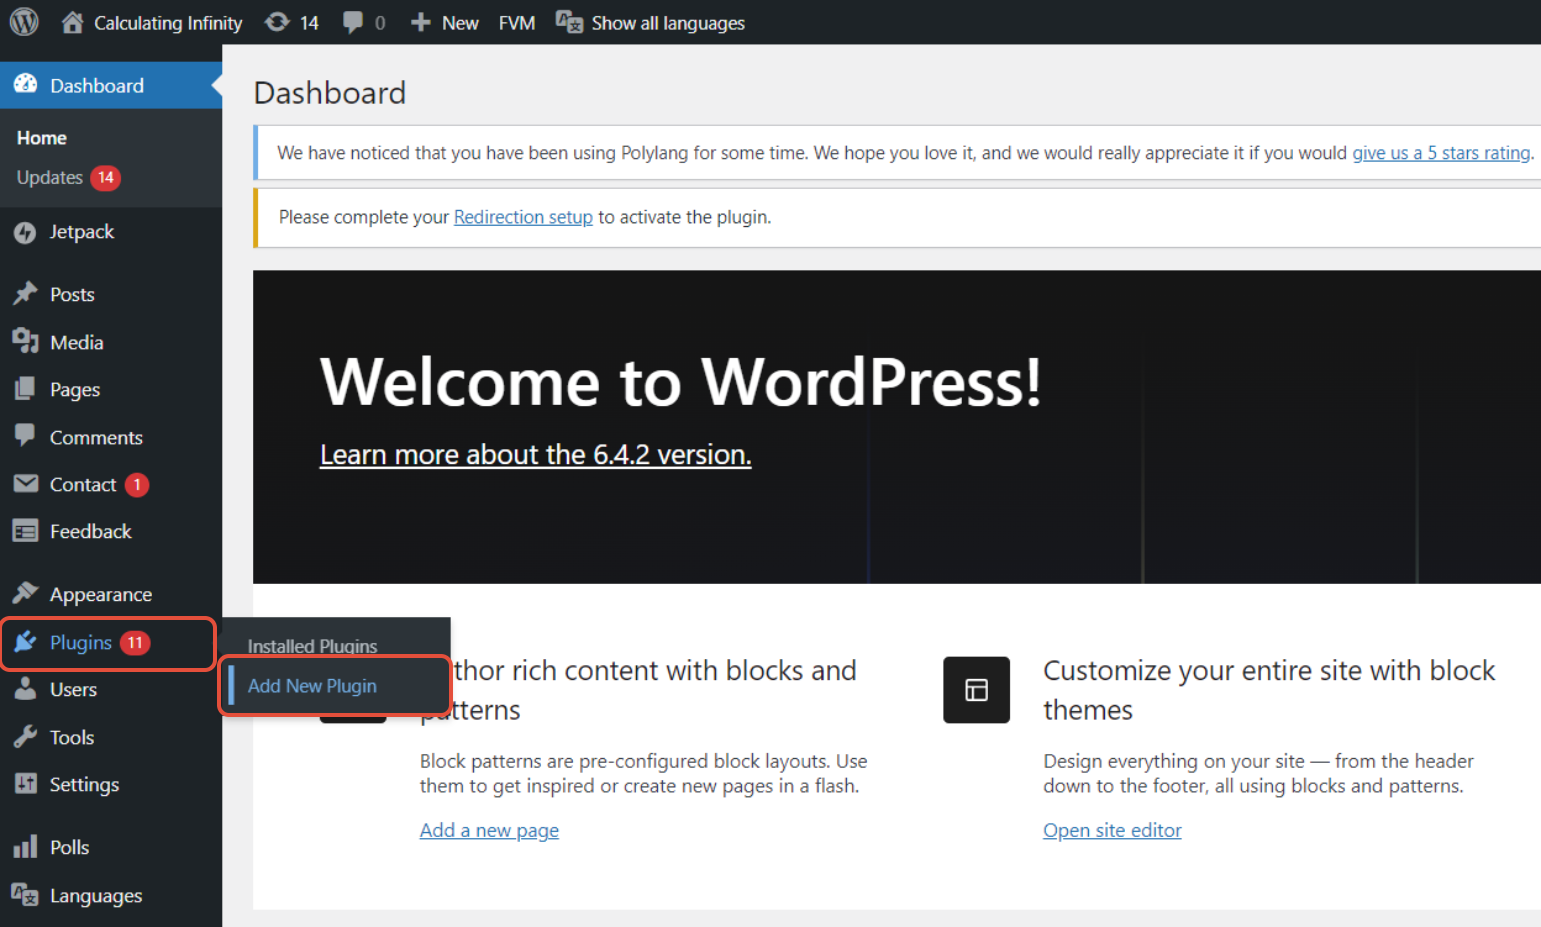Click the Appearance paintbrush icon
The image size is (1541, 927).
(25, 593)
